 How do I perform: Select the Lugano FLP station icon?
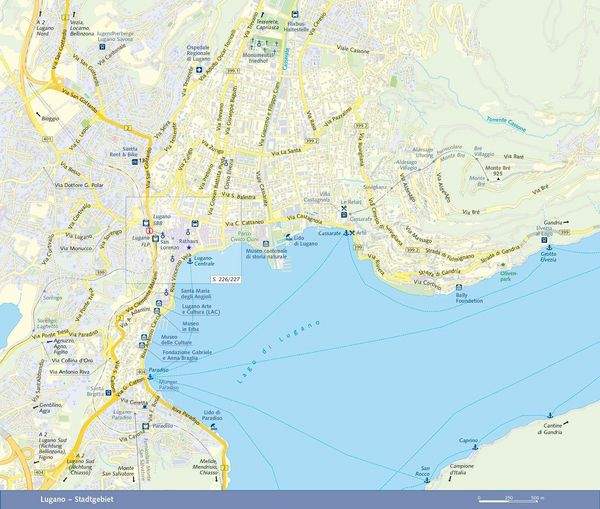[155, 239]
